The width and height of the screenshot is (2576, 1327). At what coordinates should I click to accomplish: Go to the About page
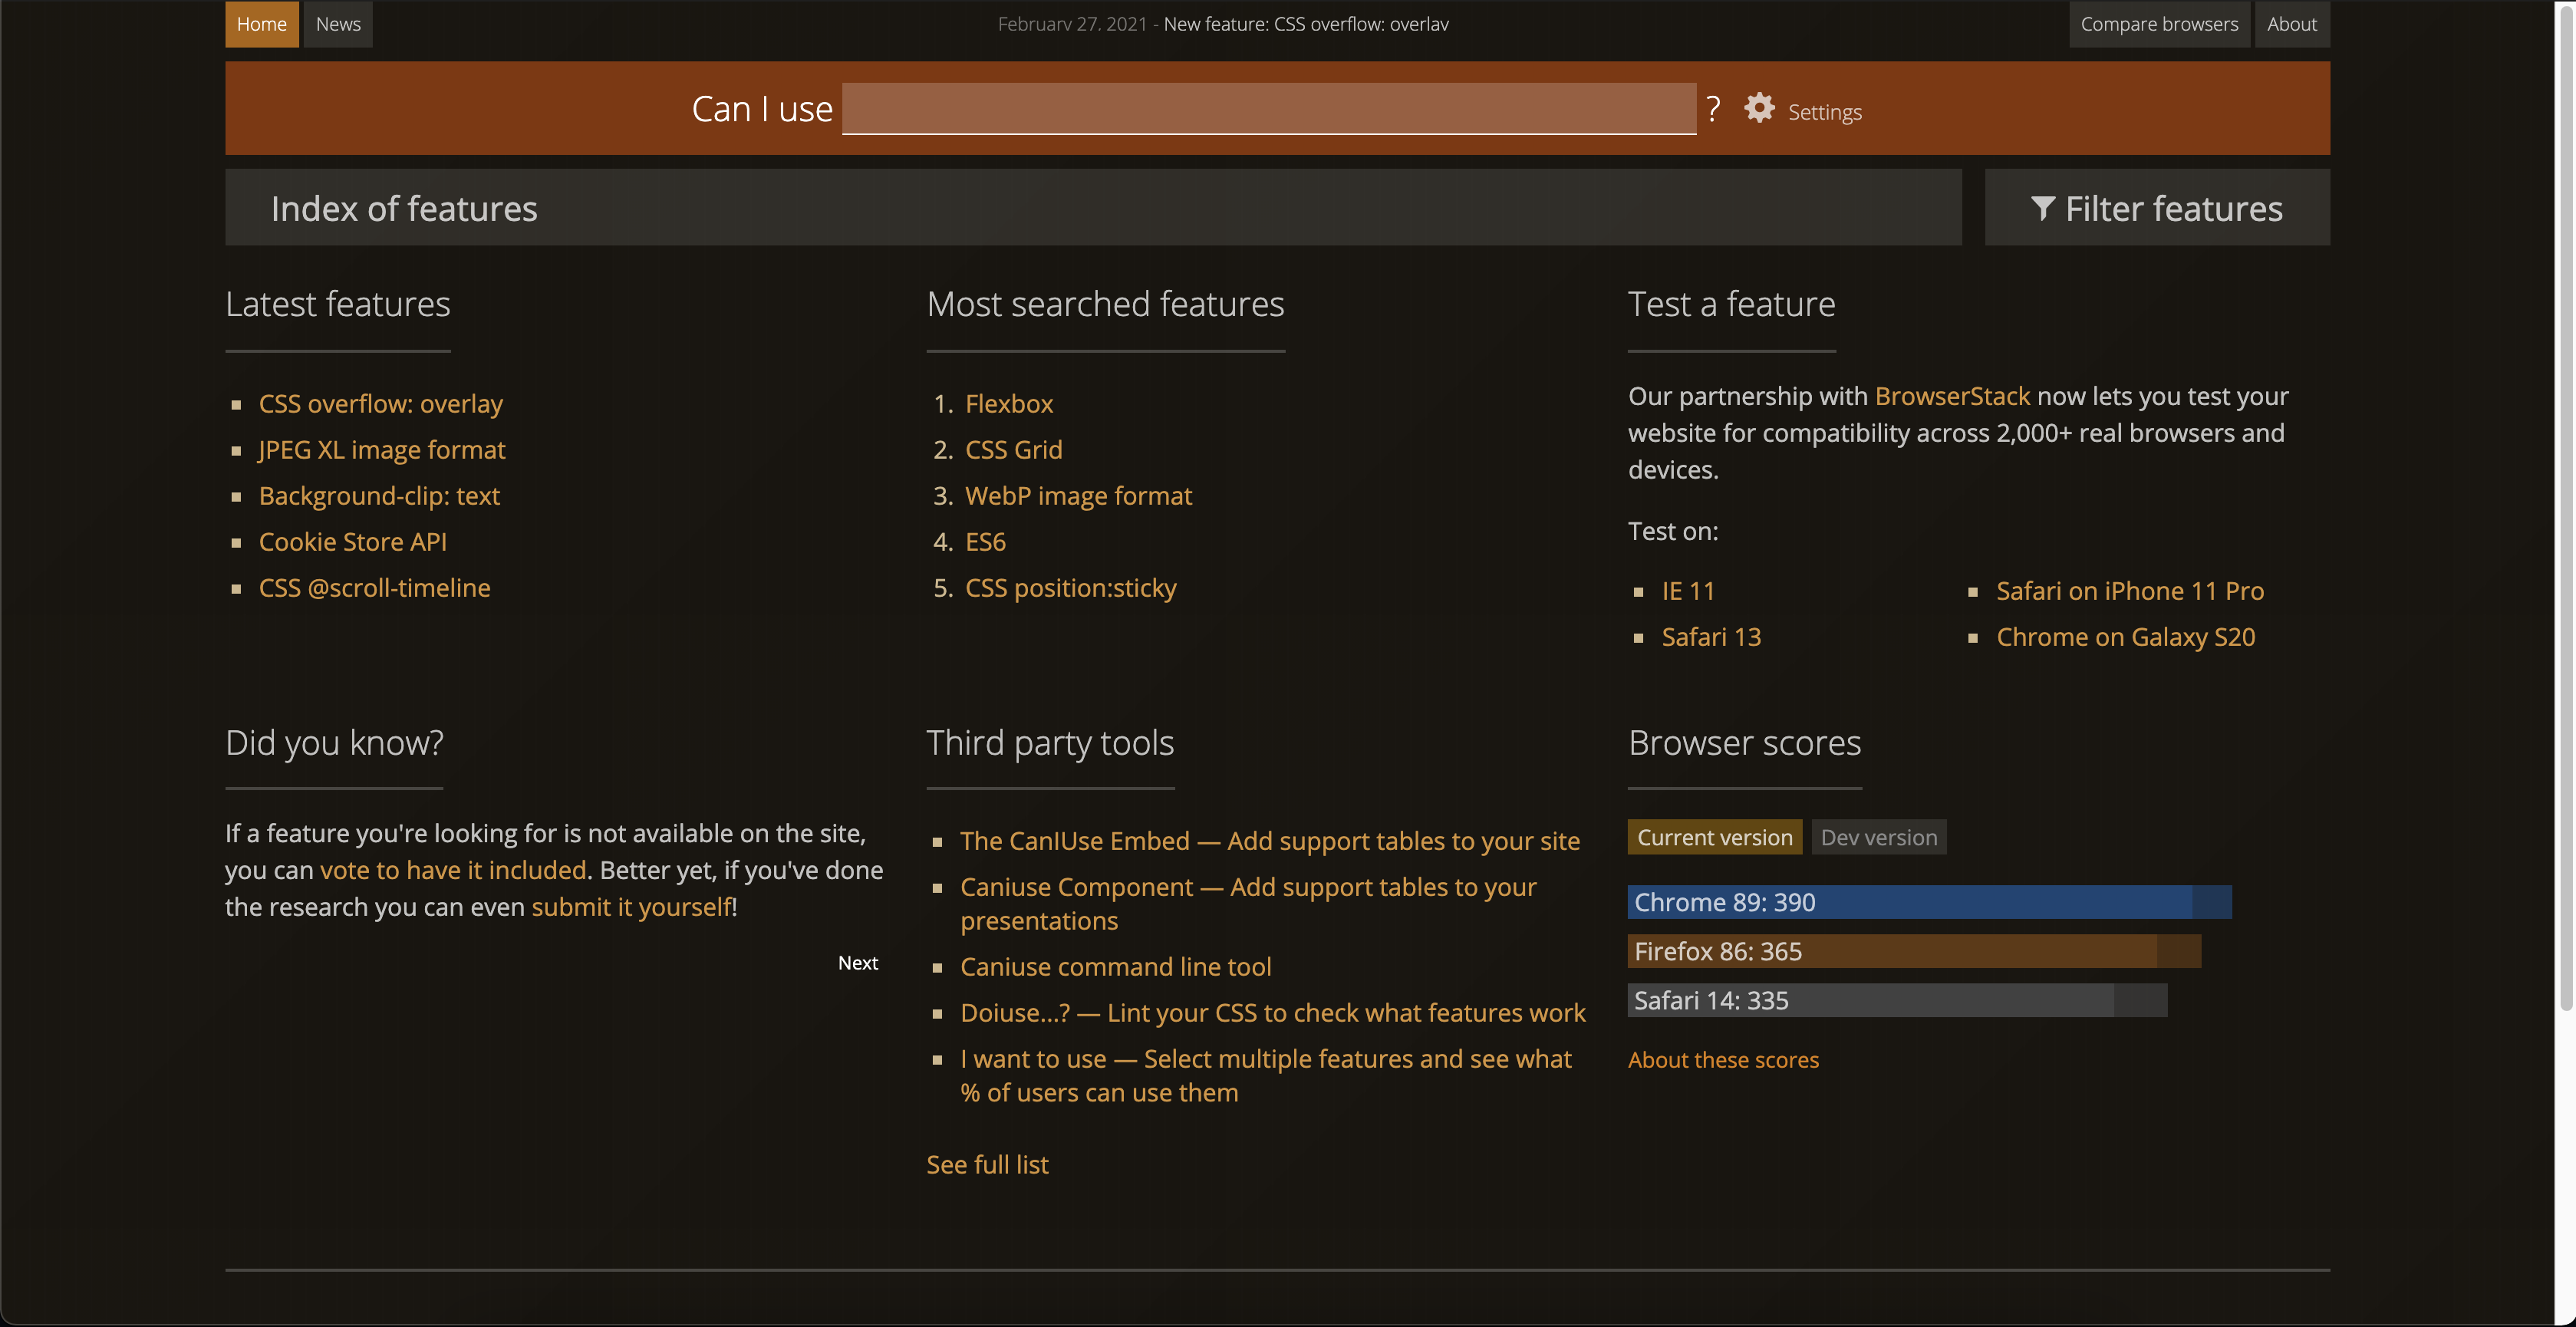click(x=2291, y=24)
